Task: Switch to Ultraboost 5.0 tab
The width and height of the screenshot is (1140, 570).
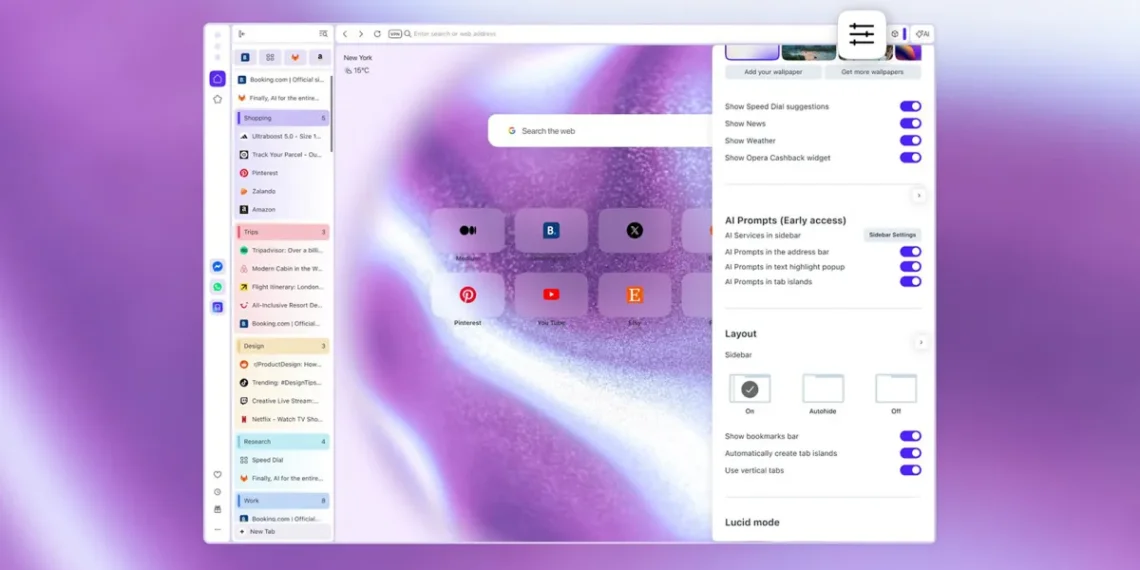Action: (283, 136)
